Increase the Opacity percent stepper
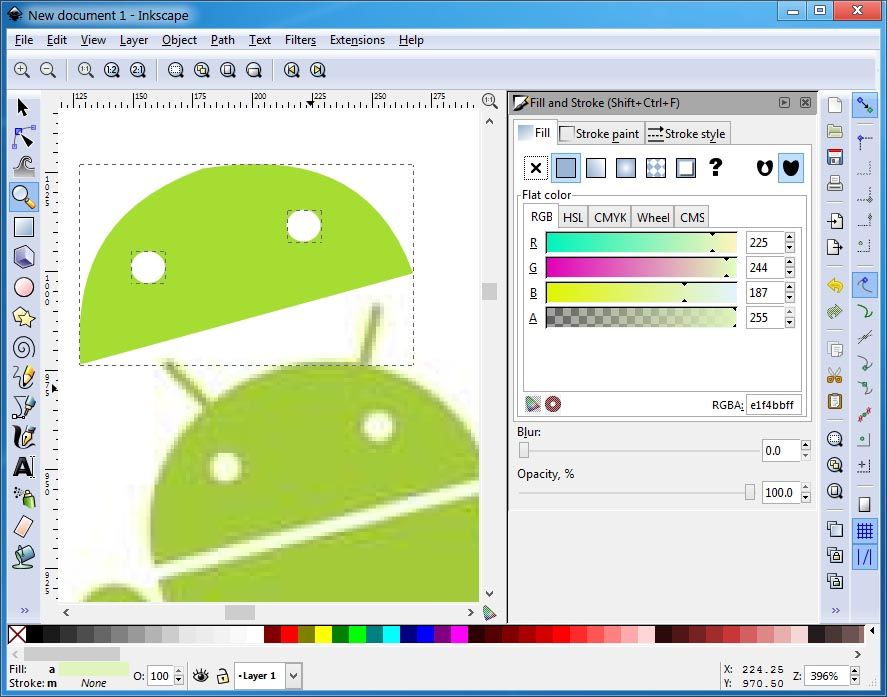This screenshot has width=887, height=697. (806, 487)
